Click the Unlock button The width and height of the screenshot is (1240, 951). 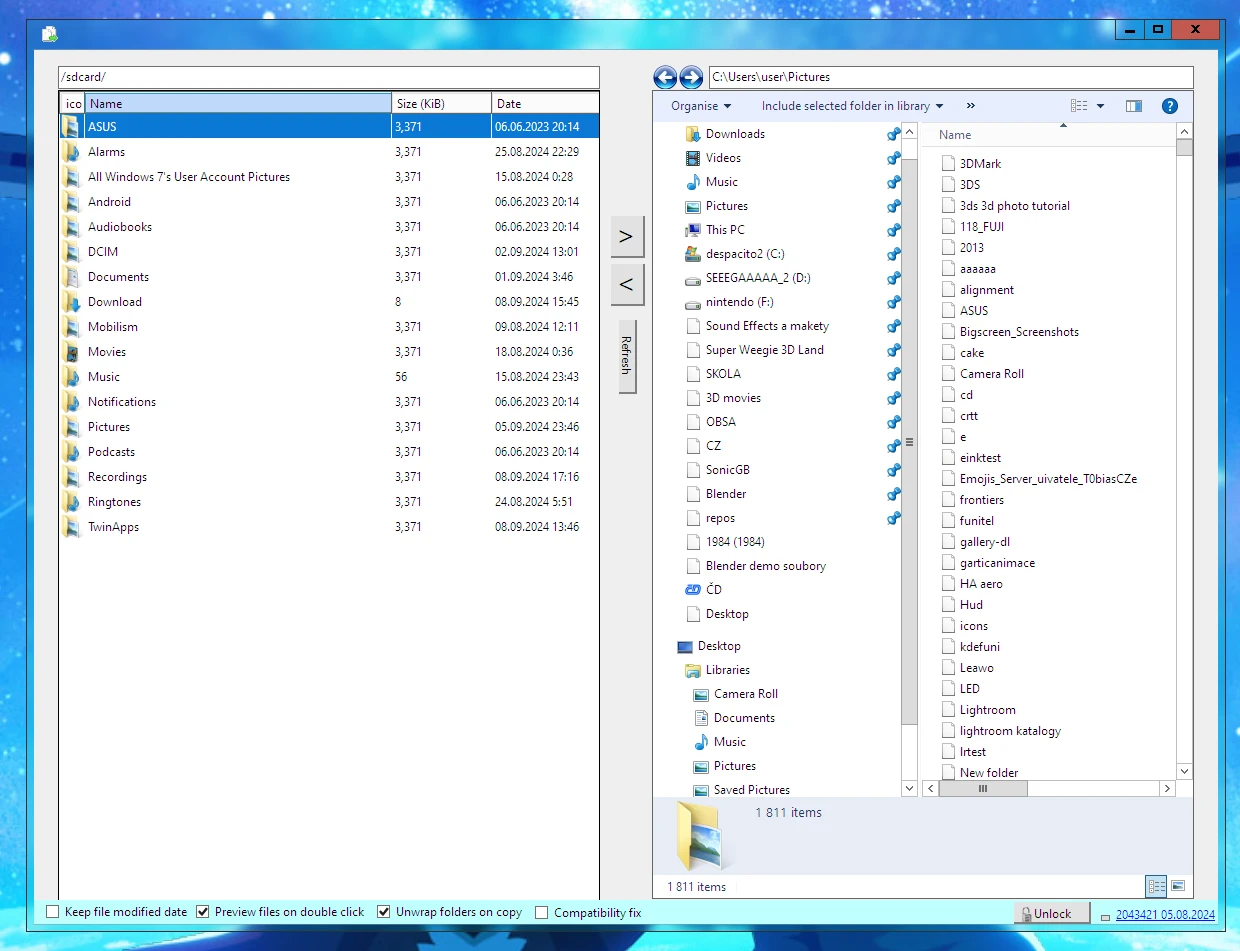[1051, 913]
